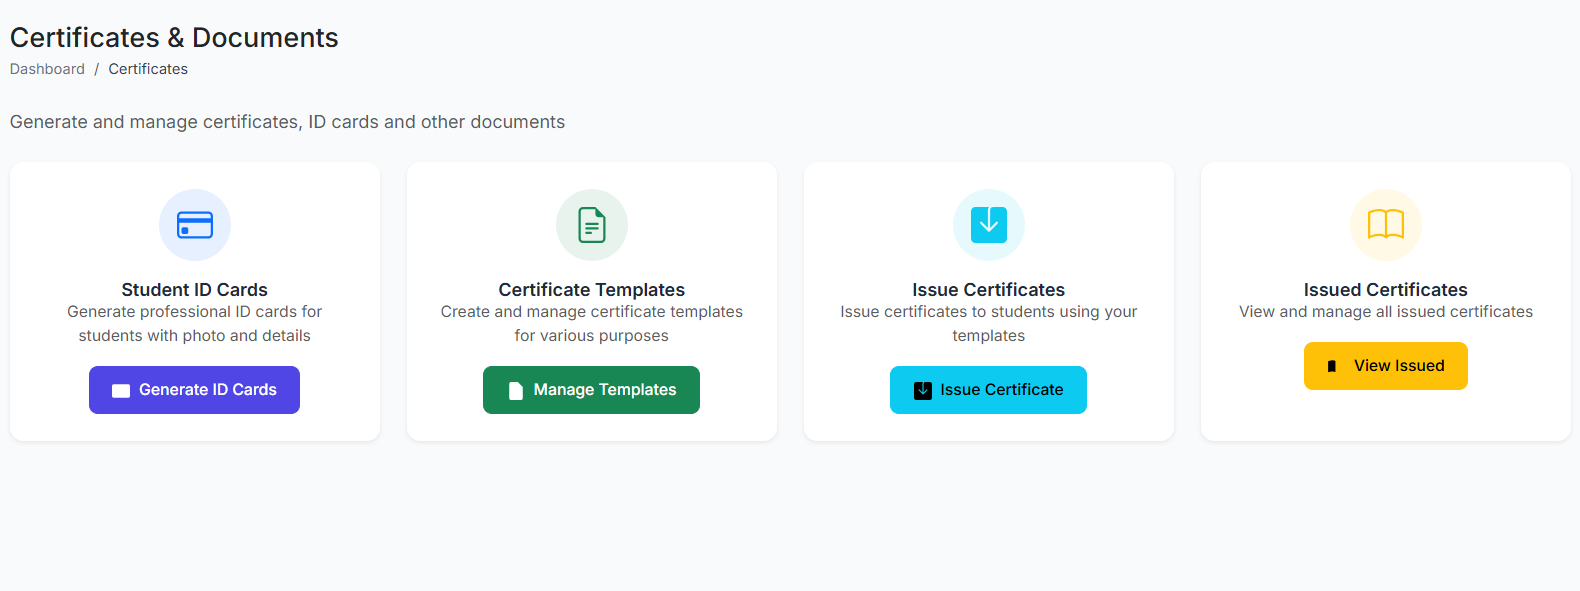The height and width of the screenshot is (591, 1580).
Task: Go to Dashboard via the breadcrumb
Action: click(x=47, y=69)
